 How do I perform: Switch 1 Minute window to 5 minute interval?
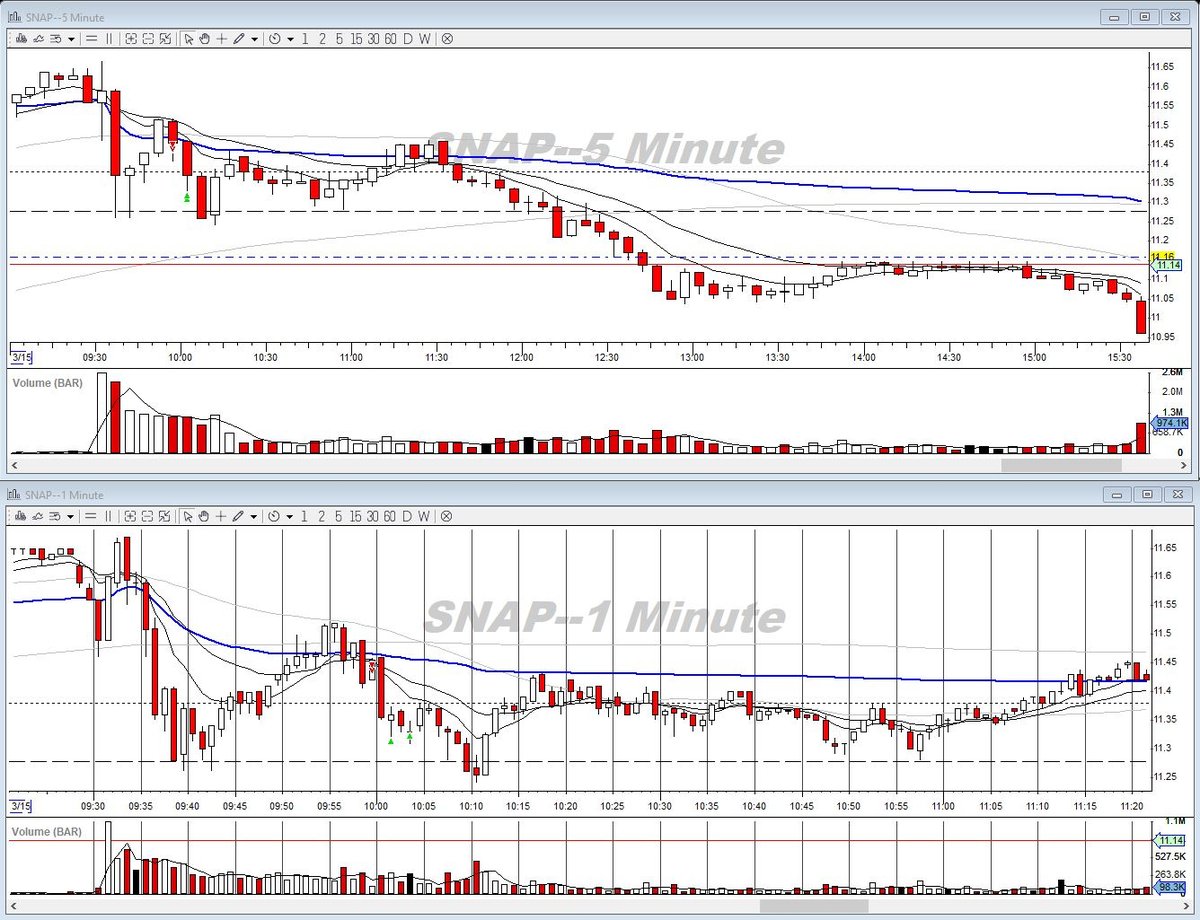[339, 516]
